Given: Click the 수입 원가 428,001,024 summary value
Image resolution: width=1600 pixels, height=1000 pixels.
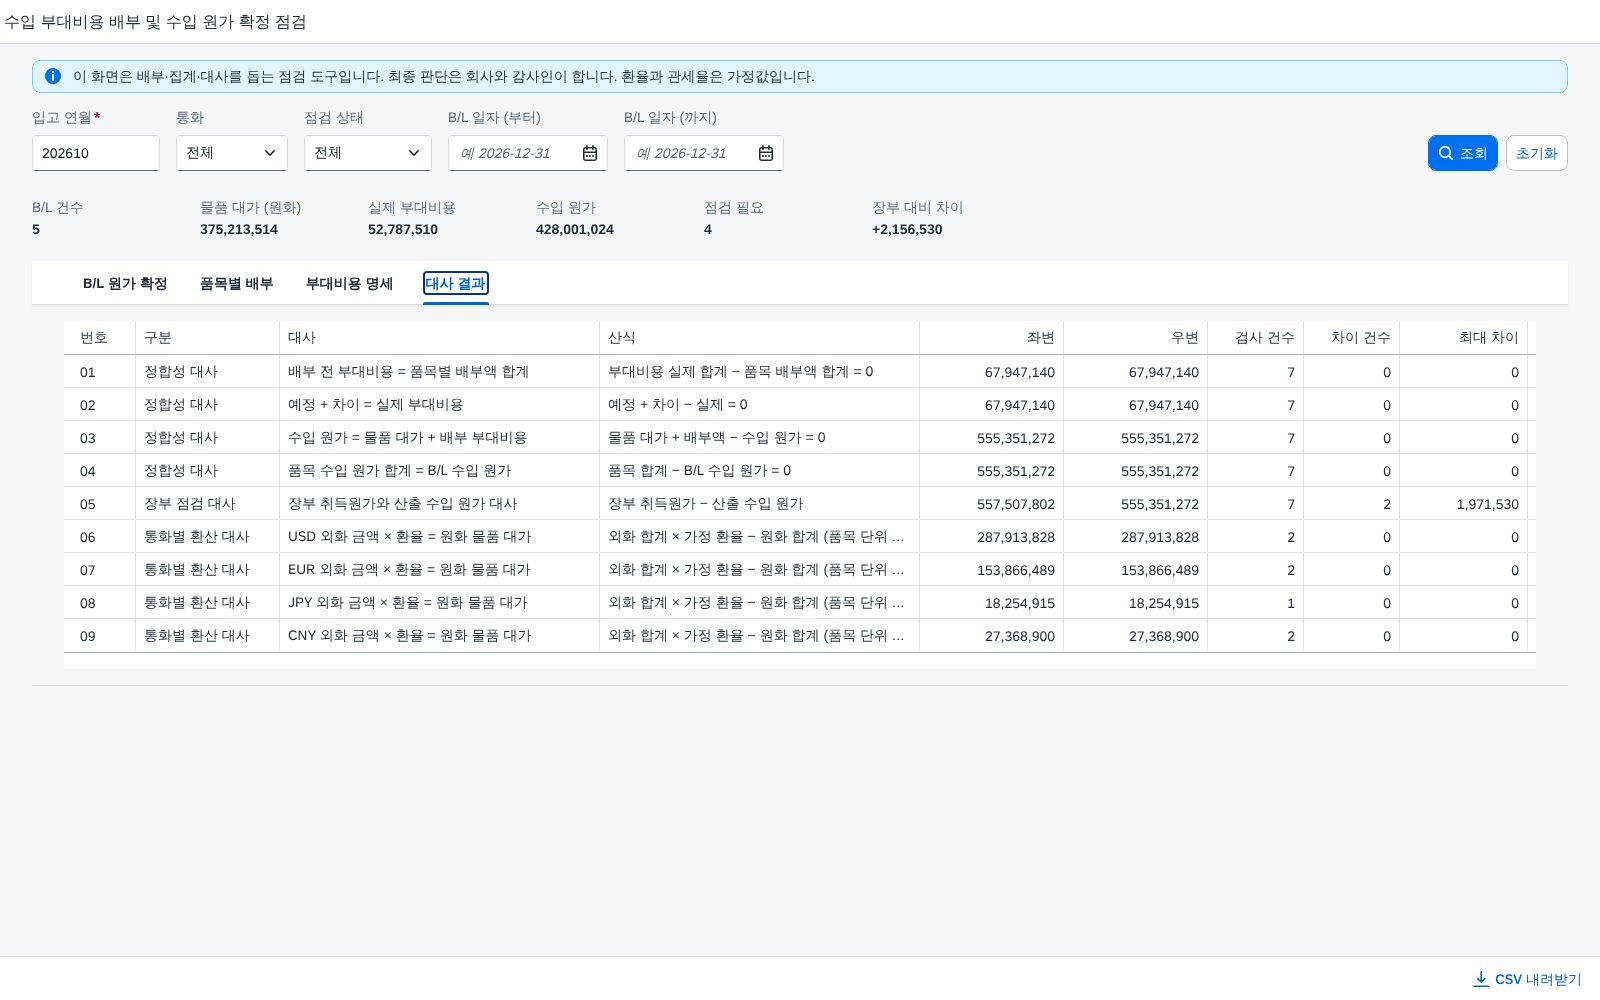Looking at the screenshot, I should (575, 229).
